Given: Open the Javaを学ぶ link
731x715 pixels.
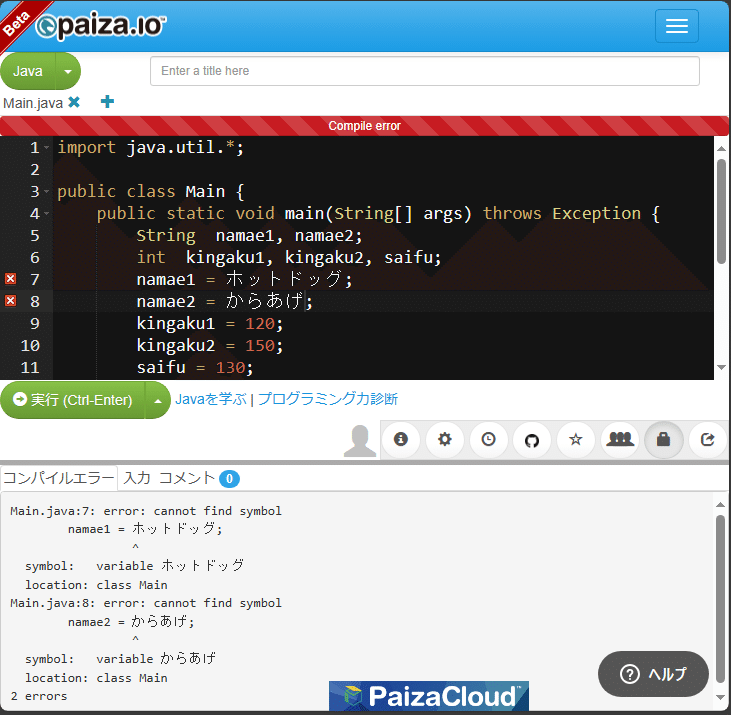Looking at the screenshot, I should [x=211, y=399].
